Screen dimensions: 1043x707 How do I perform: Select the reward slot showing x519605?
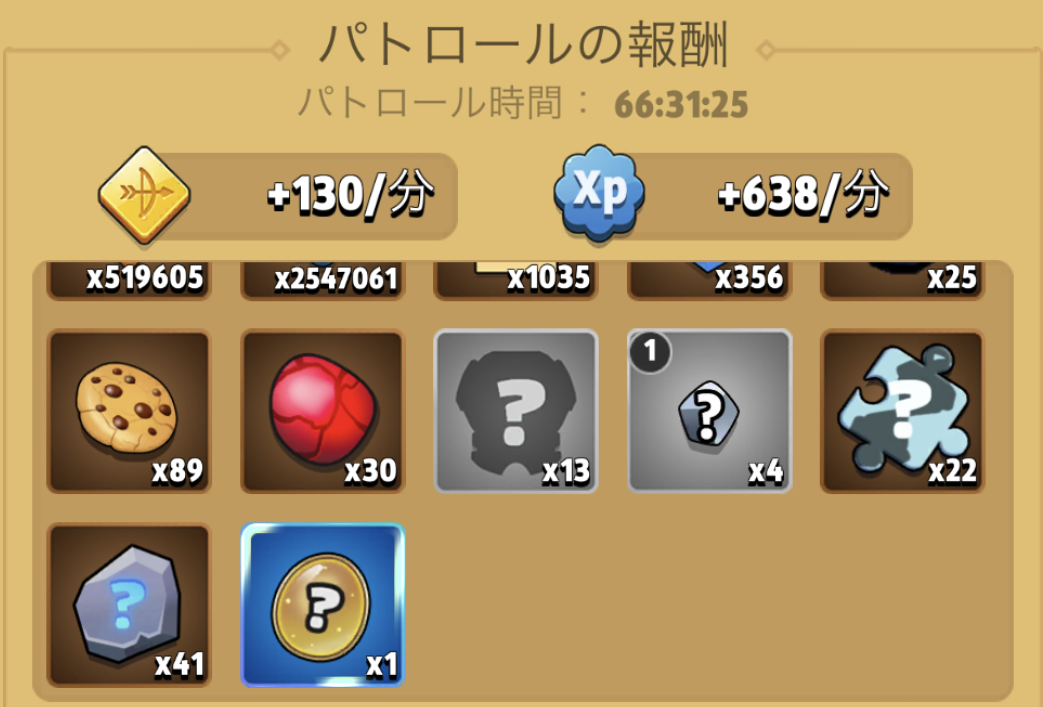(129, 280)
